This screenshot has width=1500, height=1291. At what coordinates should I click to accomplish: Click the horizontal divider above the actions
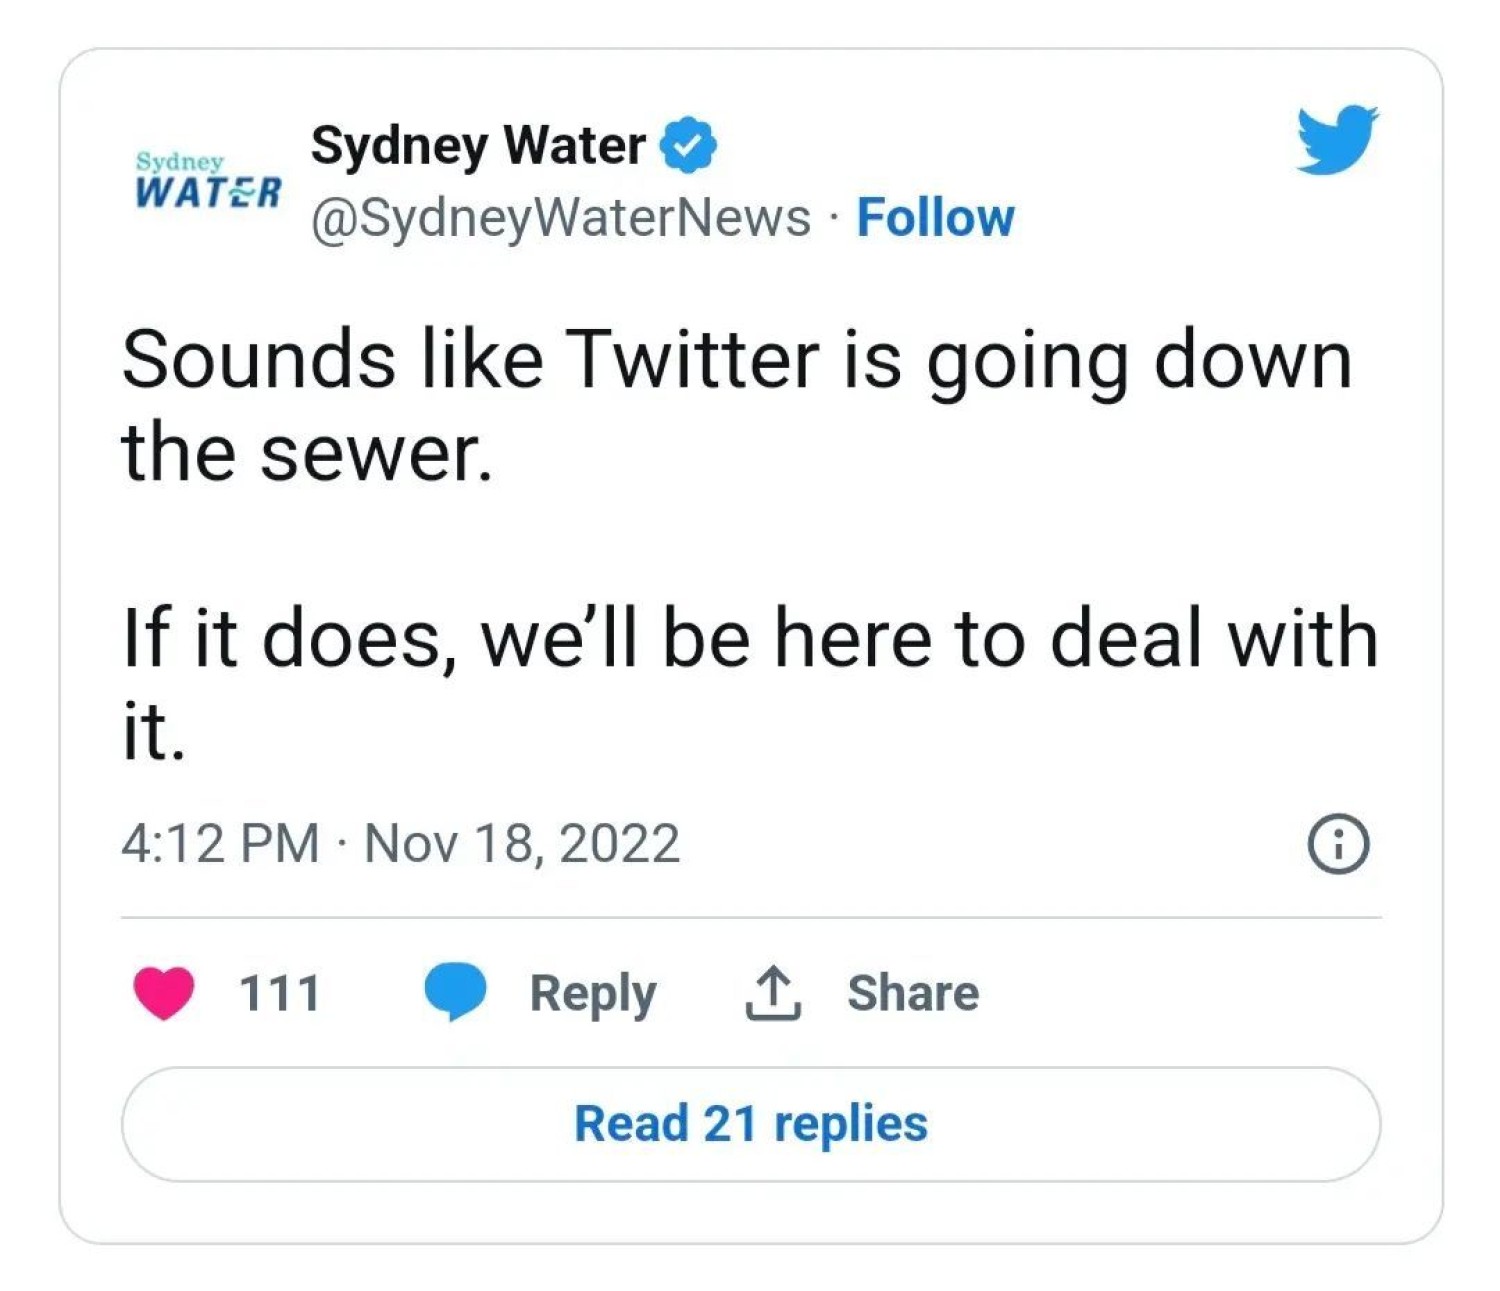pyautogui.click(x=750, y=917)
